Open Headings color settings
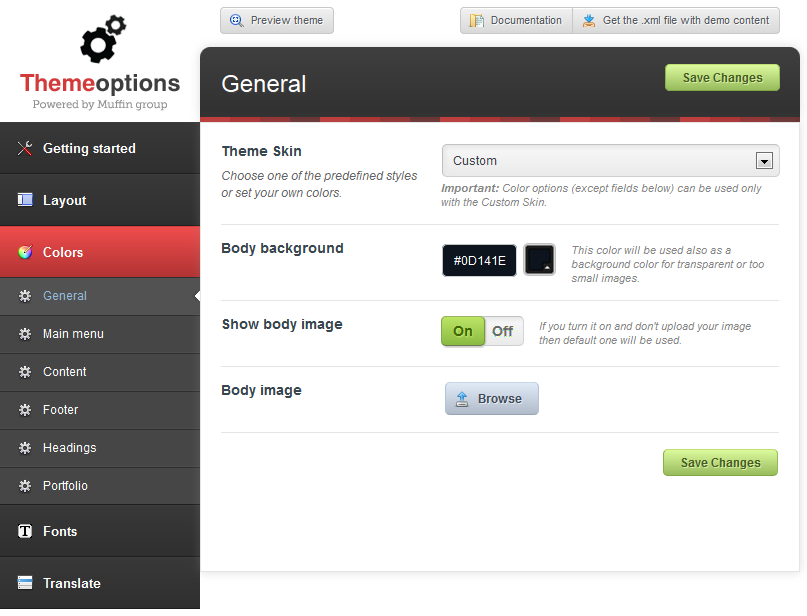This screenshot has width=807, height=616. (100, 448)
